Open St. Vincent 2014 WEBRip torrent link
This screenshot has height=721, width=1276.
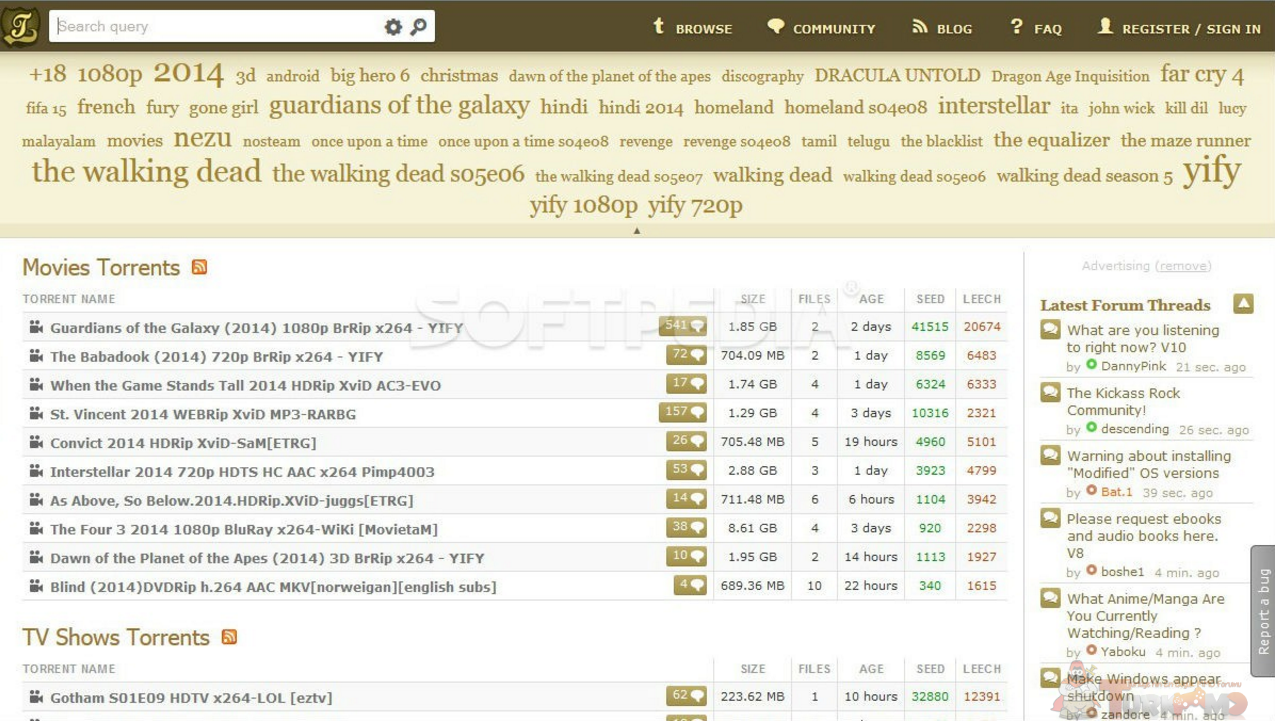click(203, 414)
